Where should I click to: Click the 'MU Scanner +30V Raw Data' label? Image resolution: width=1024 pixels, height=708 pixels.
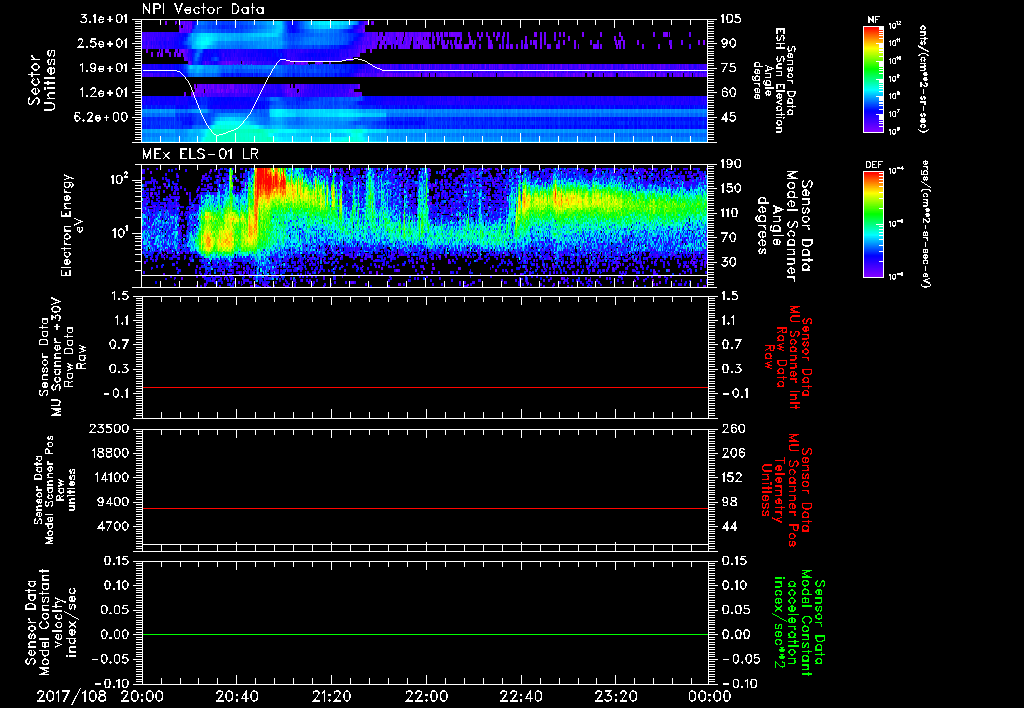click(62, 357)
